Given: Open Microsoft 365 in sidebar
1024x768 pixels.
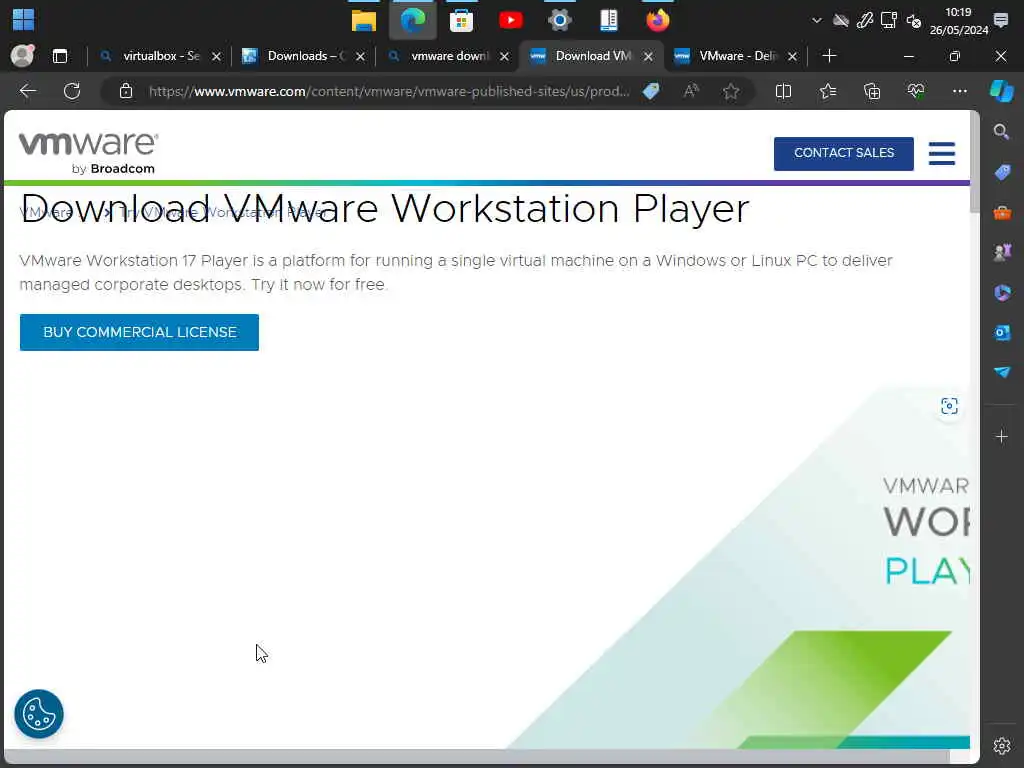Looking at the screenshot, I should click(1002, 293).
